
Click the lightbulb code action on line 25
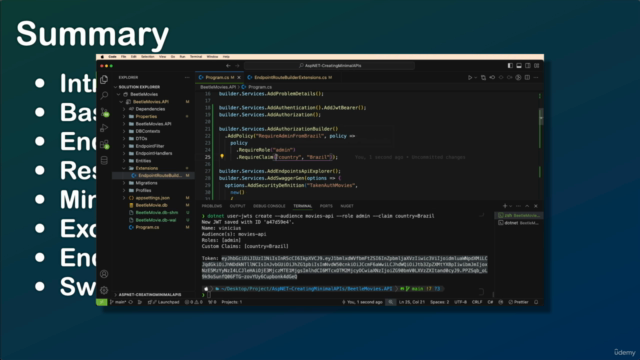coord(222,157)
